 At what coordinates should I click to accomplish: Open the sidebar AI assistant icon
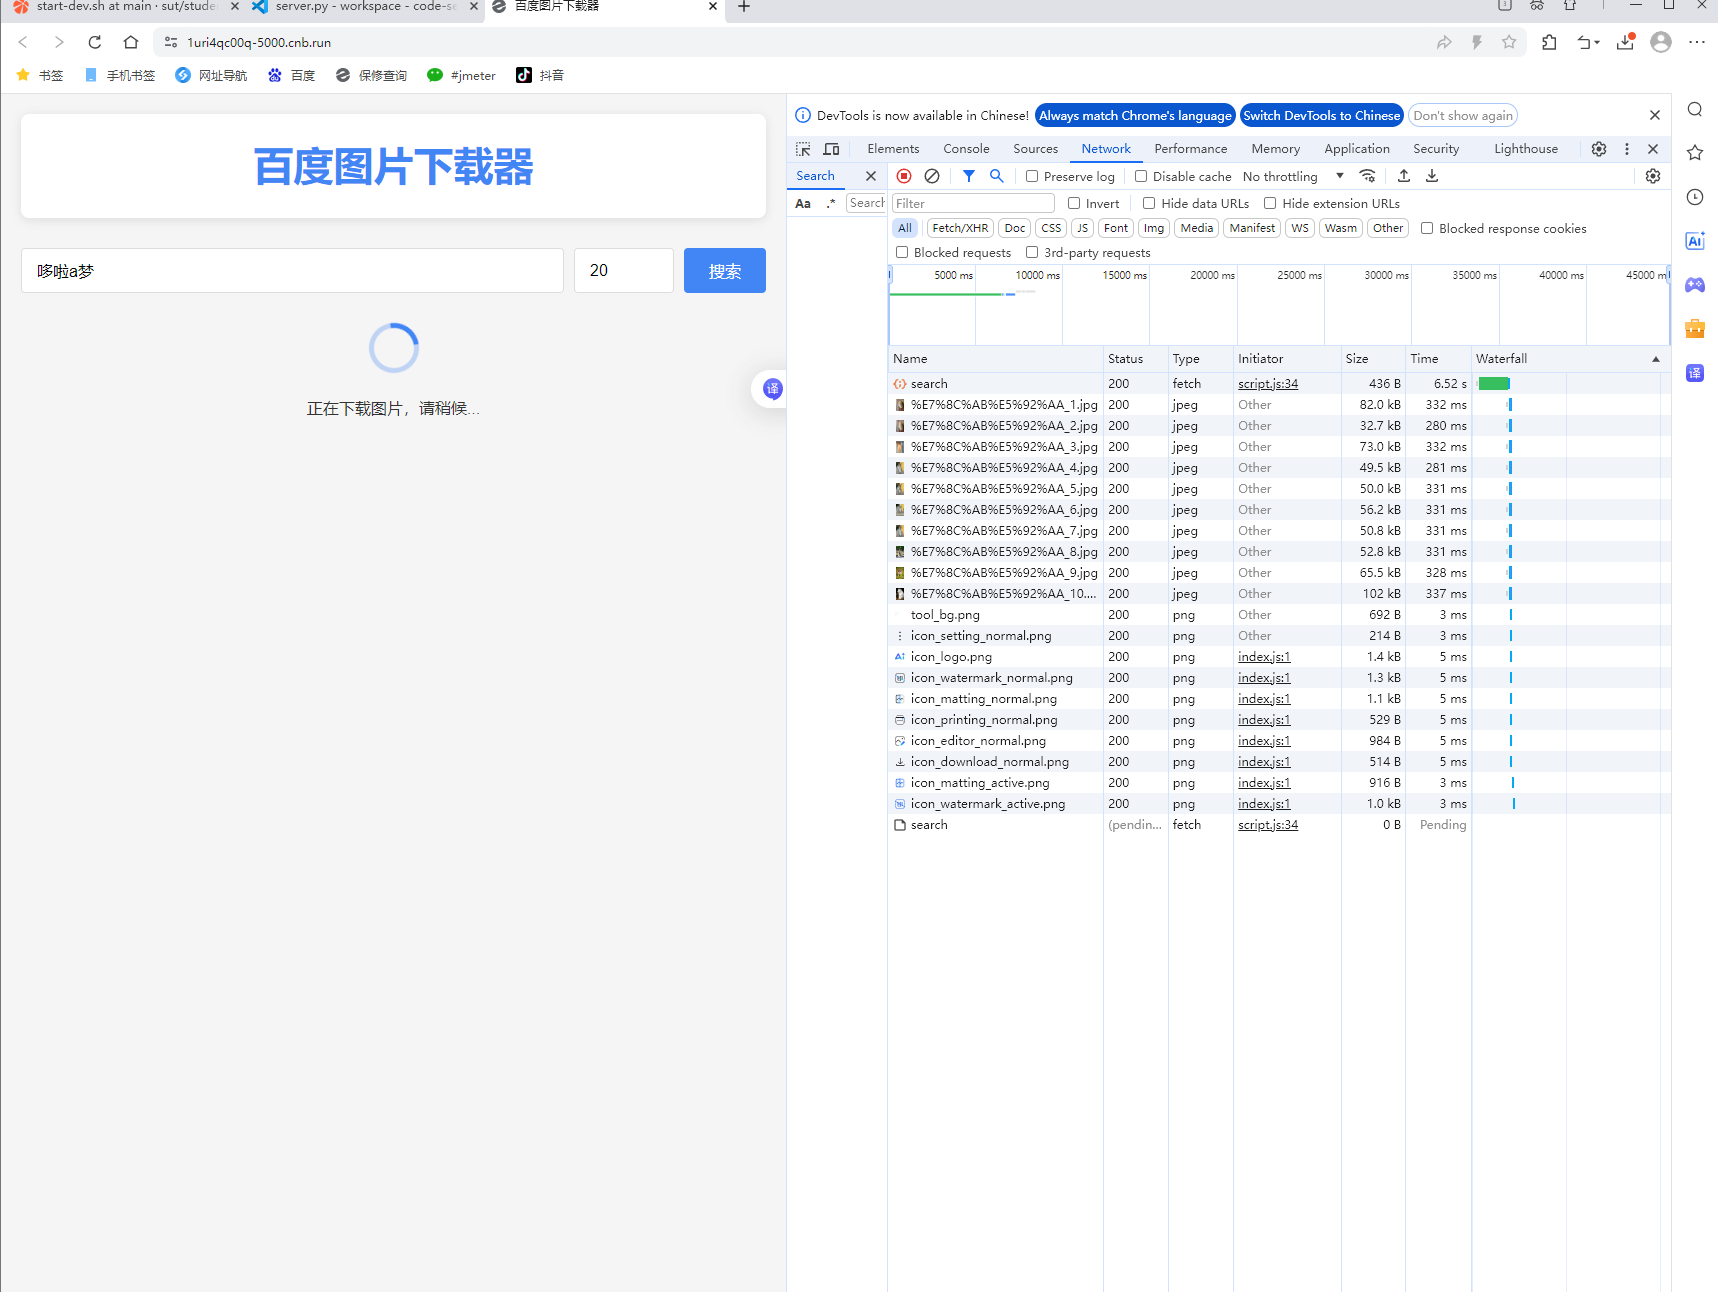click(1695, 241)
